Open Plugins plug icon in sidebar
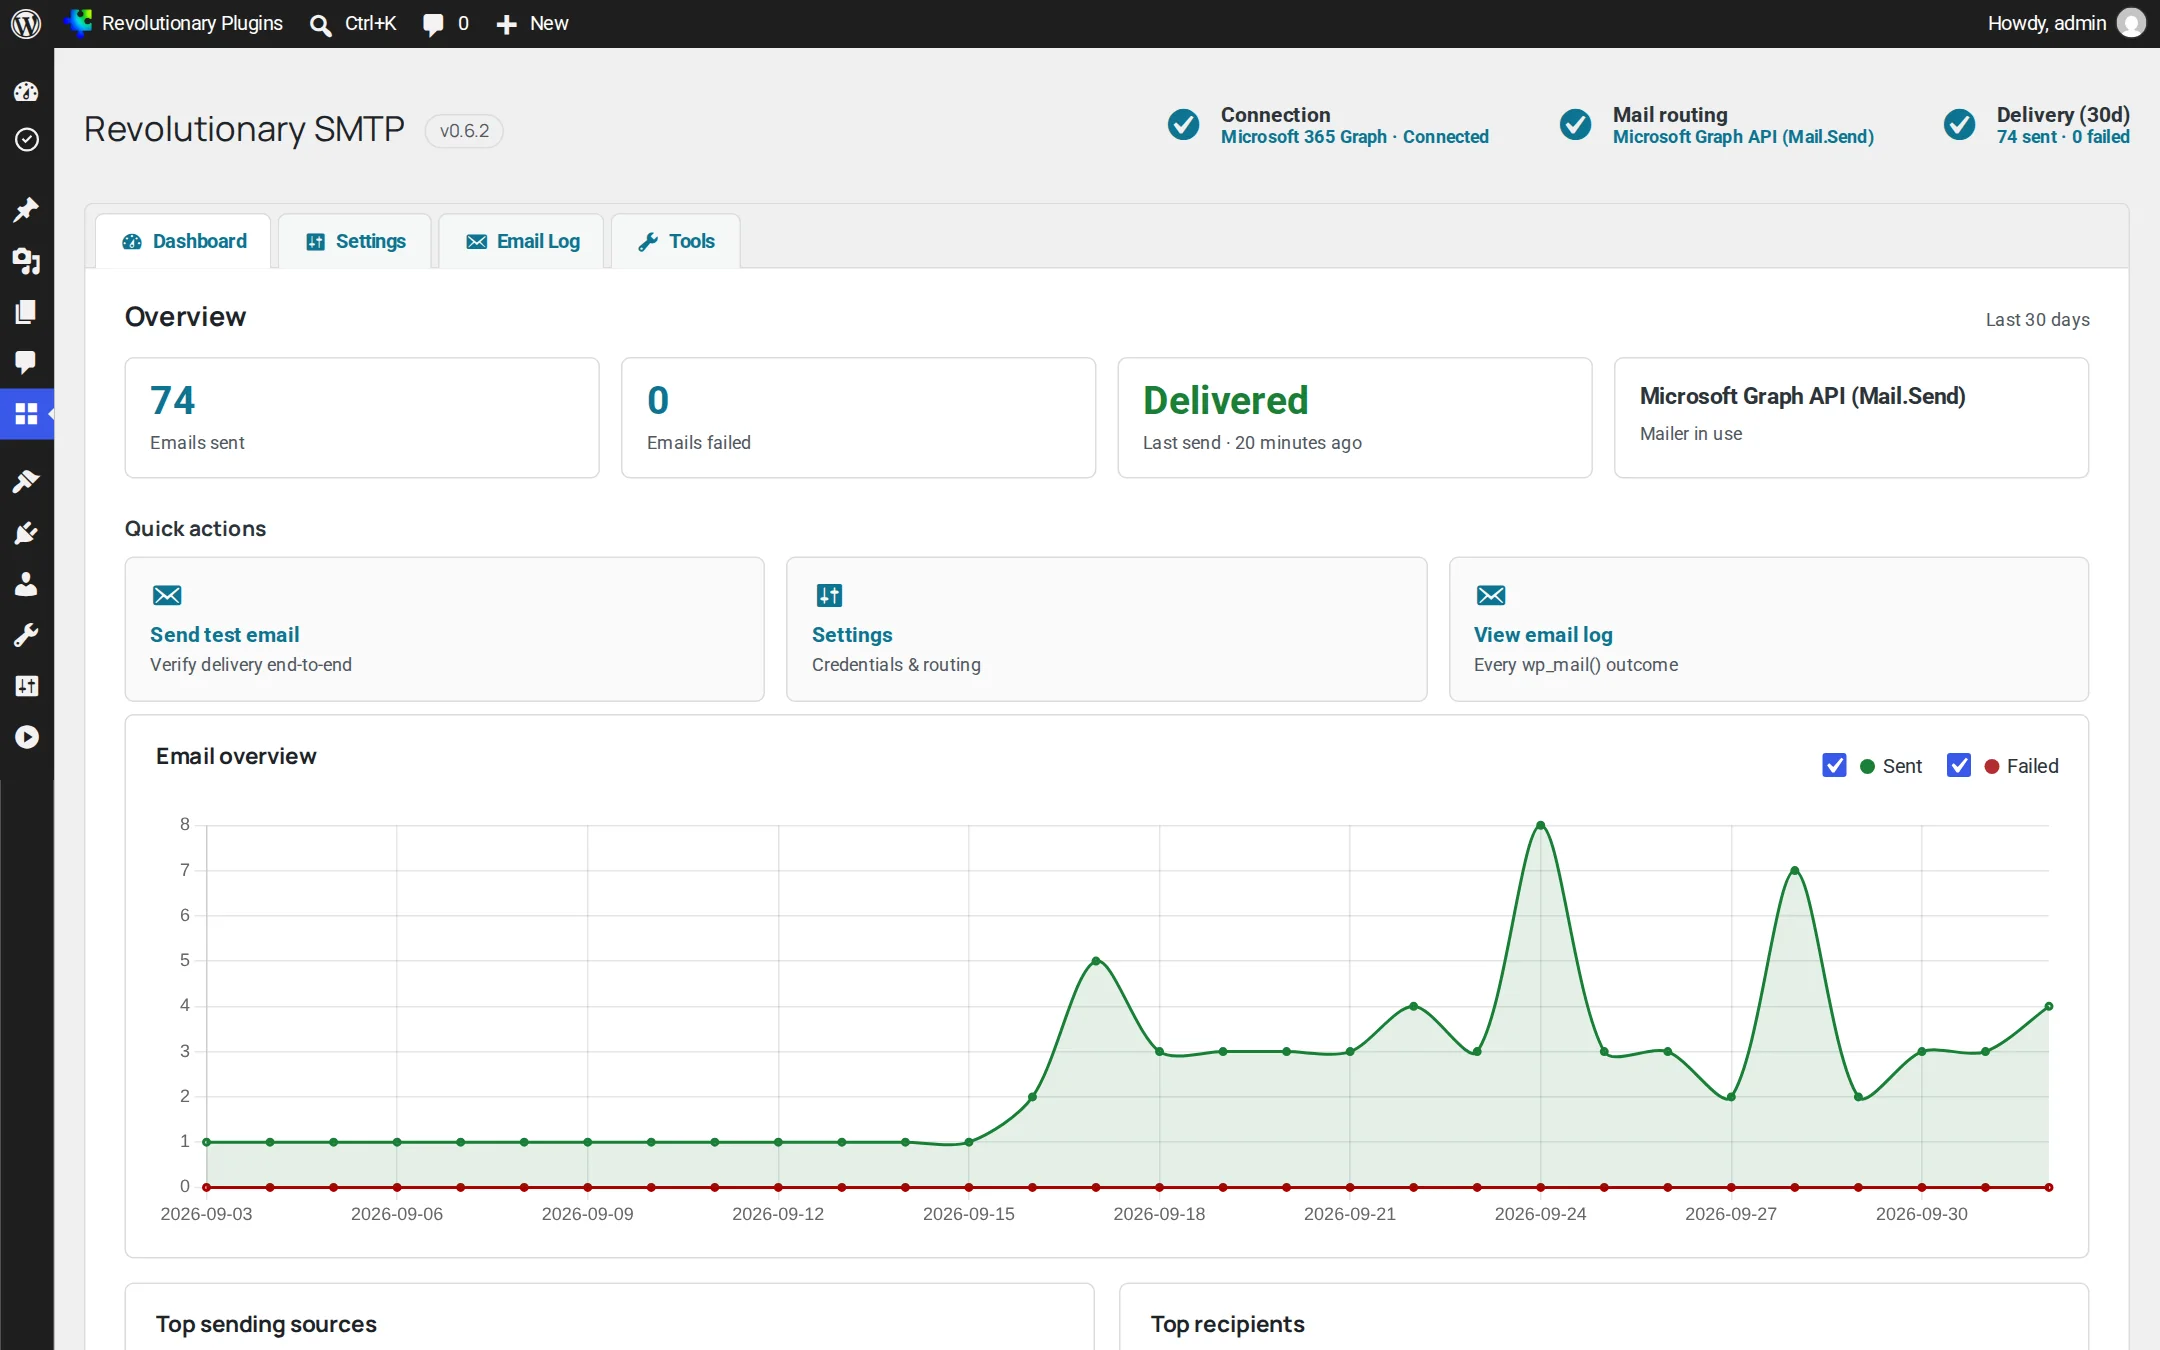The image size is (2160, 1350). 26,533
